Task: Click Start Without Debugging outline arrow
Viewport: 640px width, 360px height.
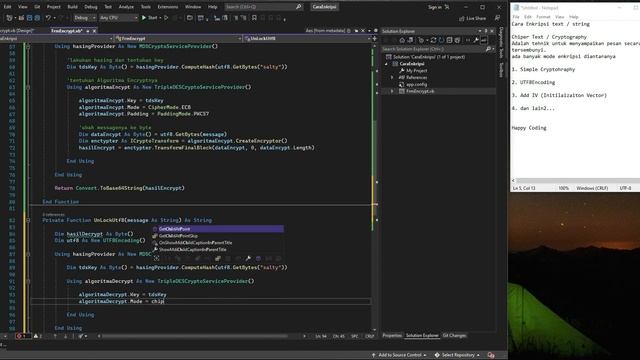Action: click(166, 18)
